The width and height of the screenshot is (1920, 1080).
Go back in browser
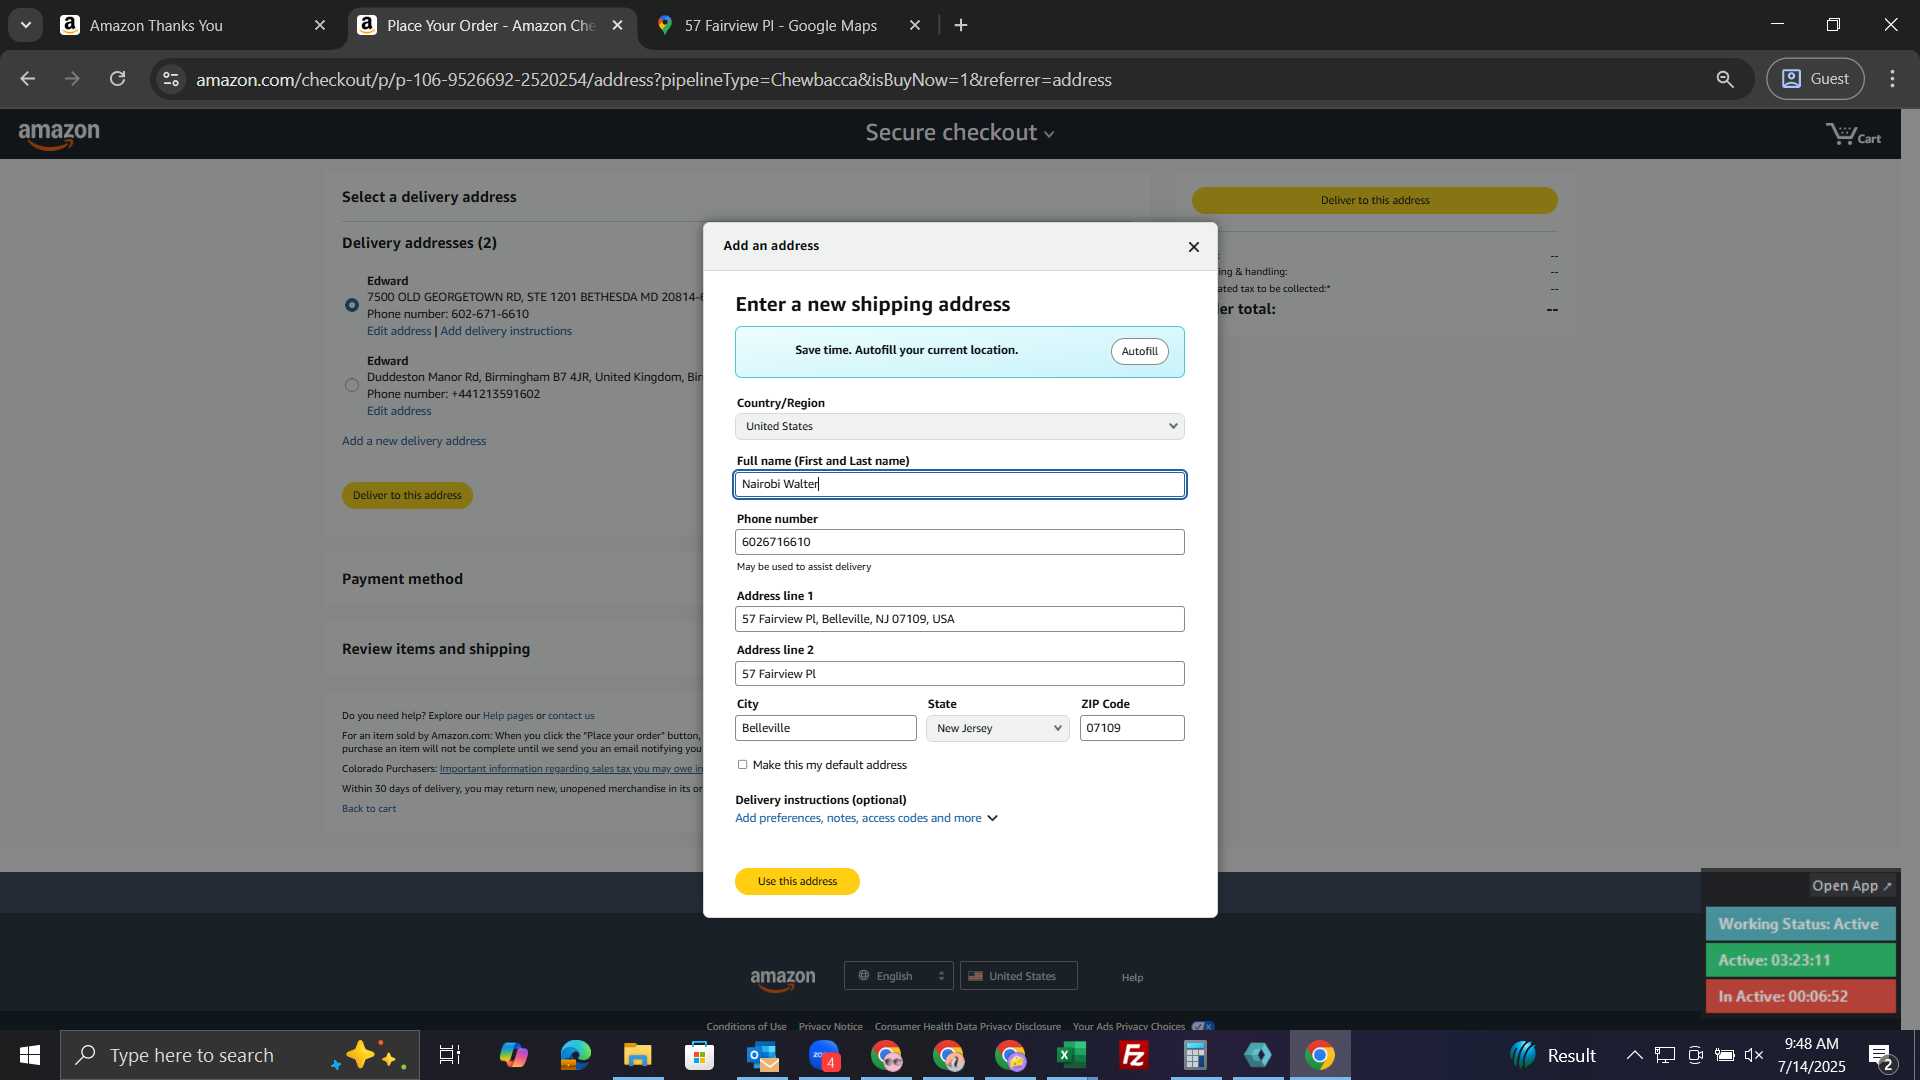pos(28,79)
